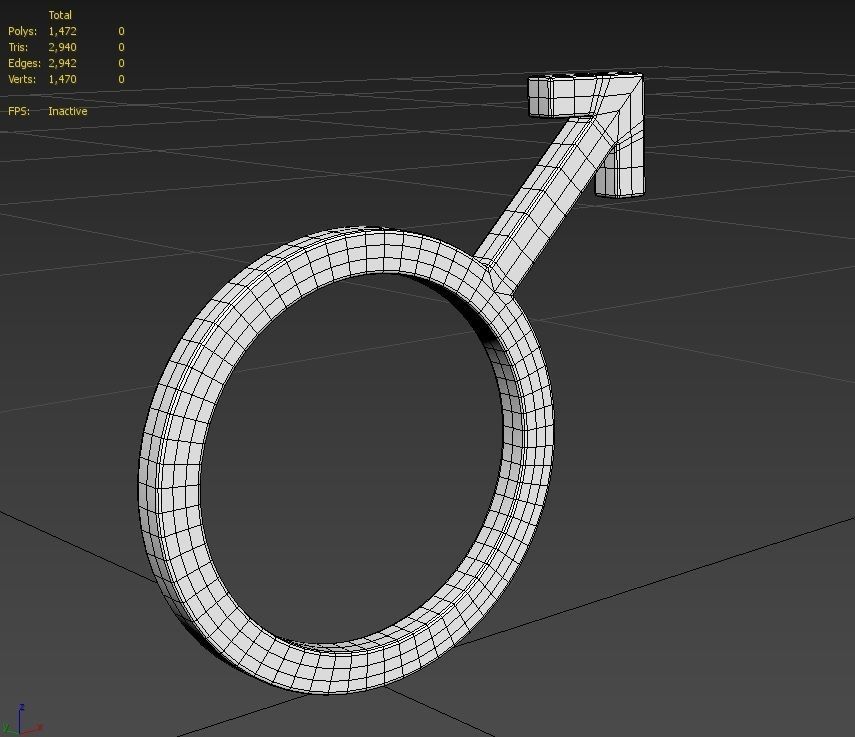Click the Polys: label in viewport statistics
Image resolution: width=855 pixels, height=737 pixels.
[x=22, y=31]
